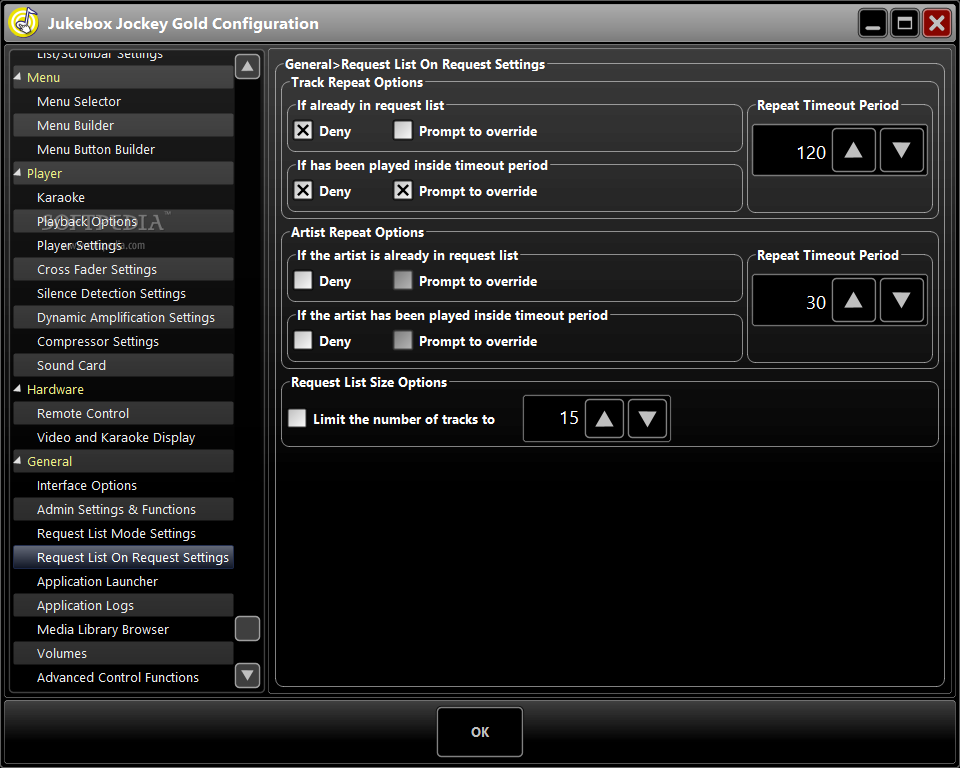The width and height of the screenshot is (960, 768).
Task: Close the configuration window
Action: tap(937, 23)
